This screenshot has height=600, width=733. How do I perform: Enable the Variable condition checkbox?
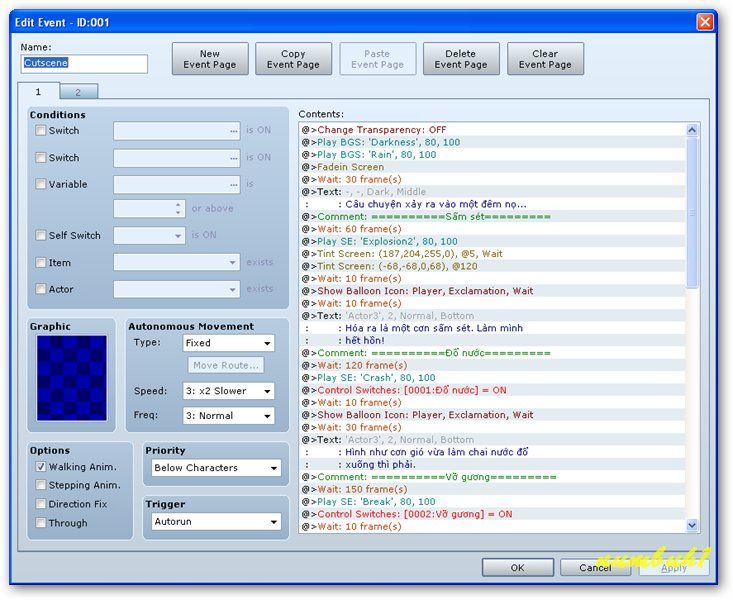41,184
